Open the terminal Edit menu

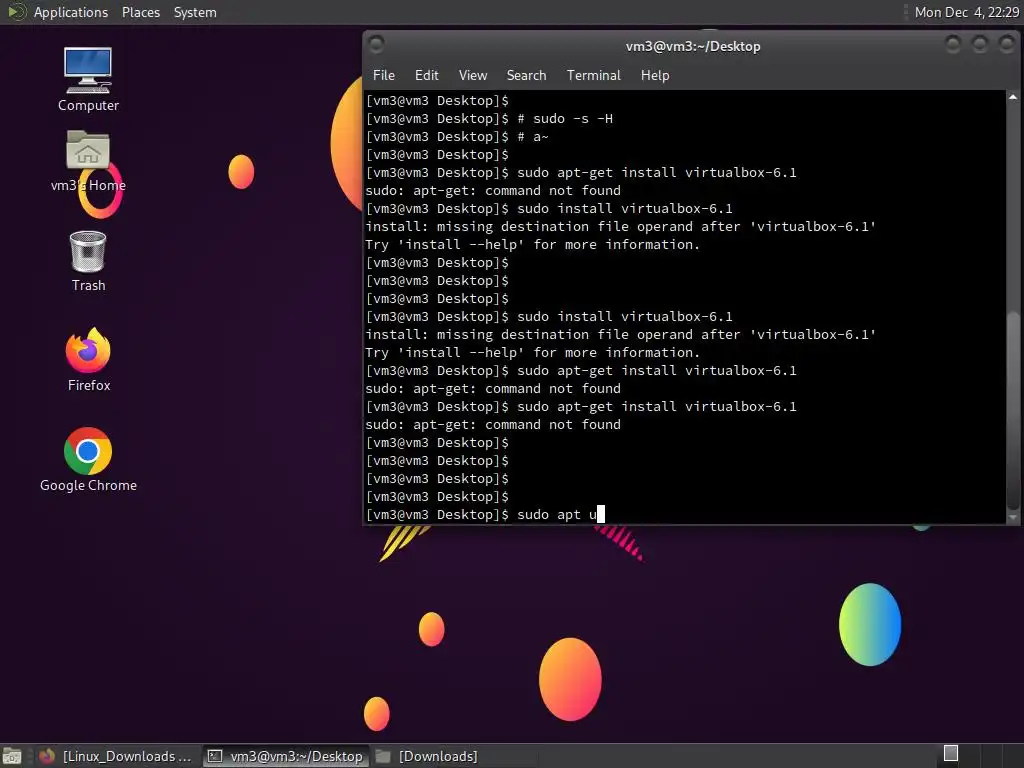[x=426, y=75]
